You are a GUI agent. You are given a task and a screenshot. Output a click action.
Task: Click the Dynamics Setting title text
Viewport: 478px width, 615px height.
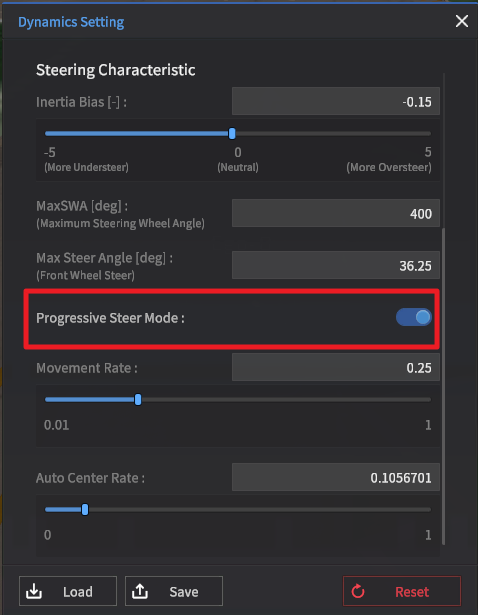point(71,22)
